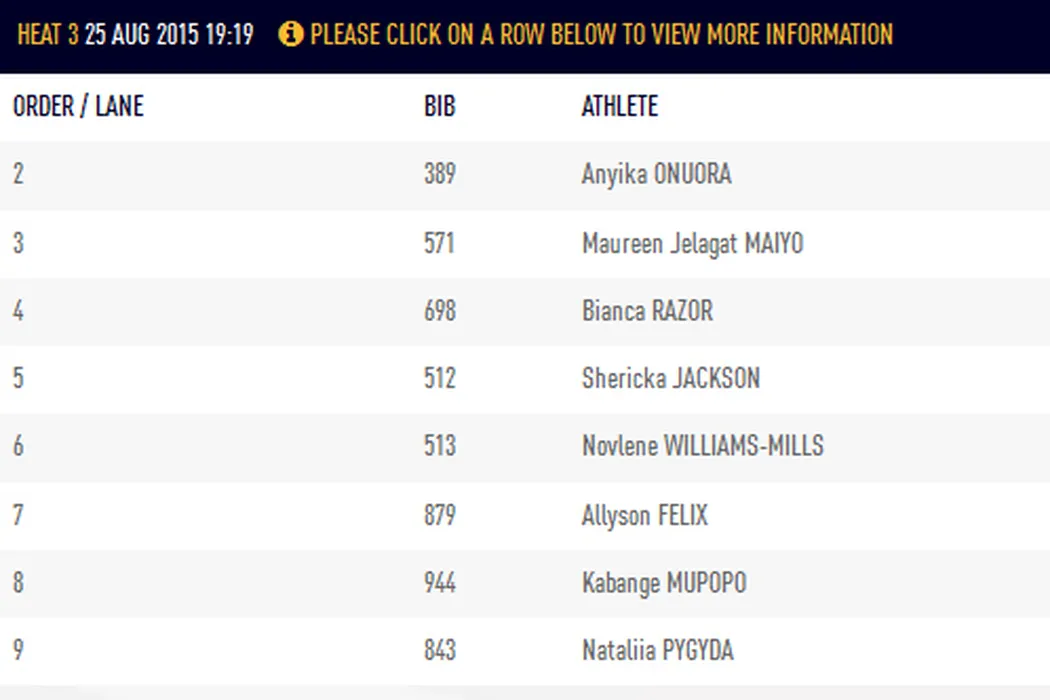Screen dimensions: 1050x700
Task: Click bib number 389
Action: (x=439, y=174)
